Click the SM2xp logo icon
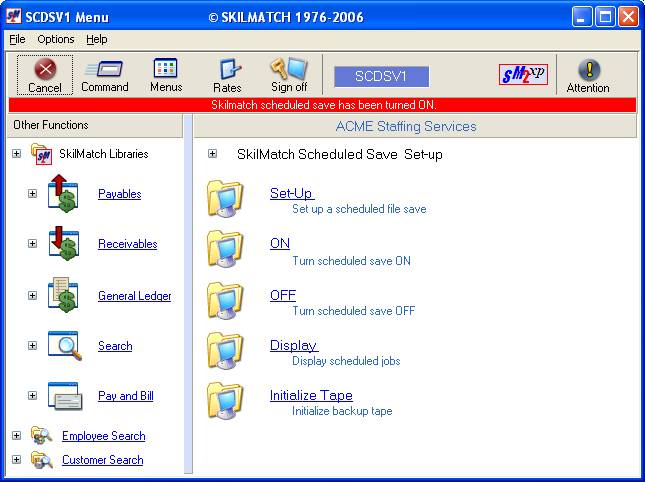This screenshot has height=482, width=645. 523,74
